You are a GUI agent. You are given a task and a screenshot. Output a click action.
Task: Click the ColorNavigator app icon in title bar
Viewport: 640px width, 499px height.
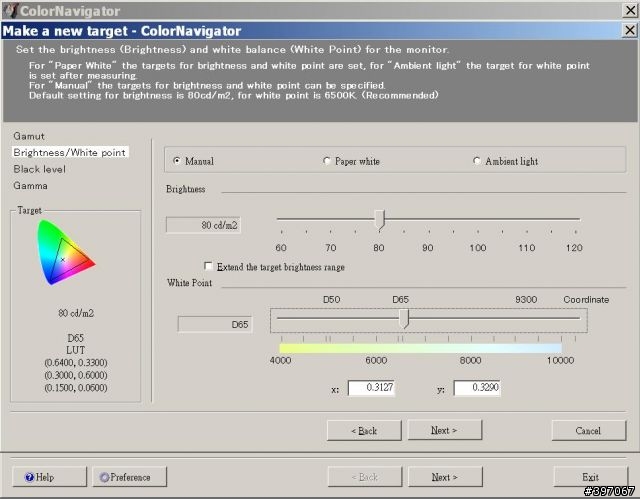coord(11,10)
